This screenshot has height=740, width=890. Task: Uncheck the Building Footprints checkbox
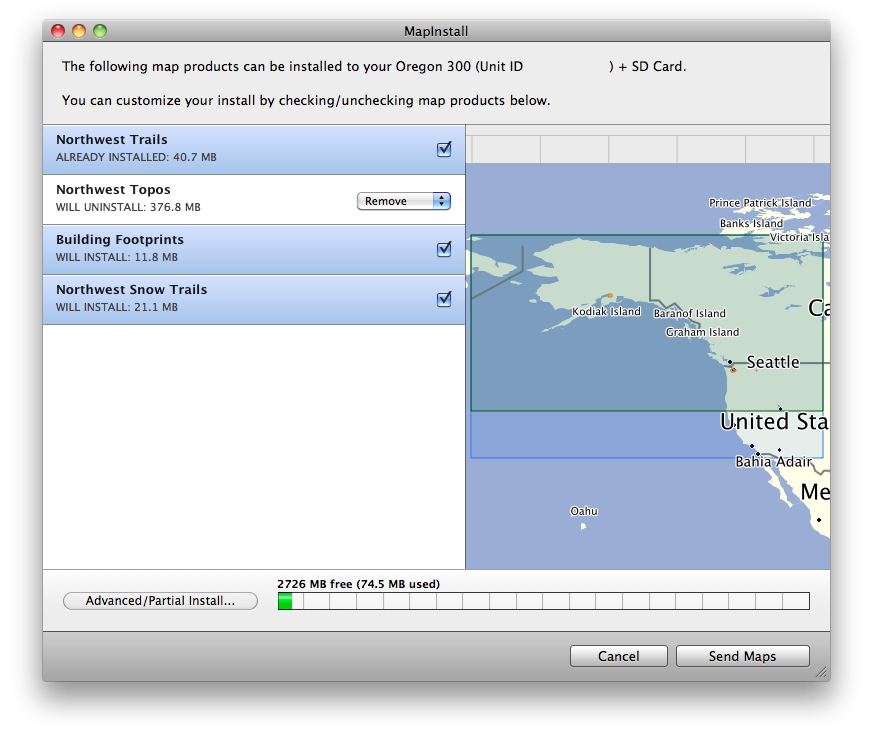444,249
